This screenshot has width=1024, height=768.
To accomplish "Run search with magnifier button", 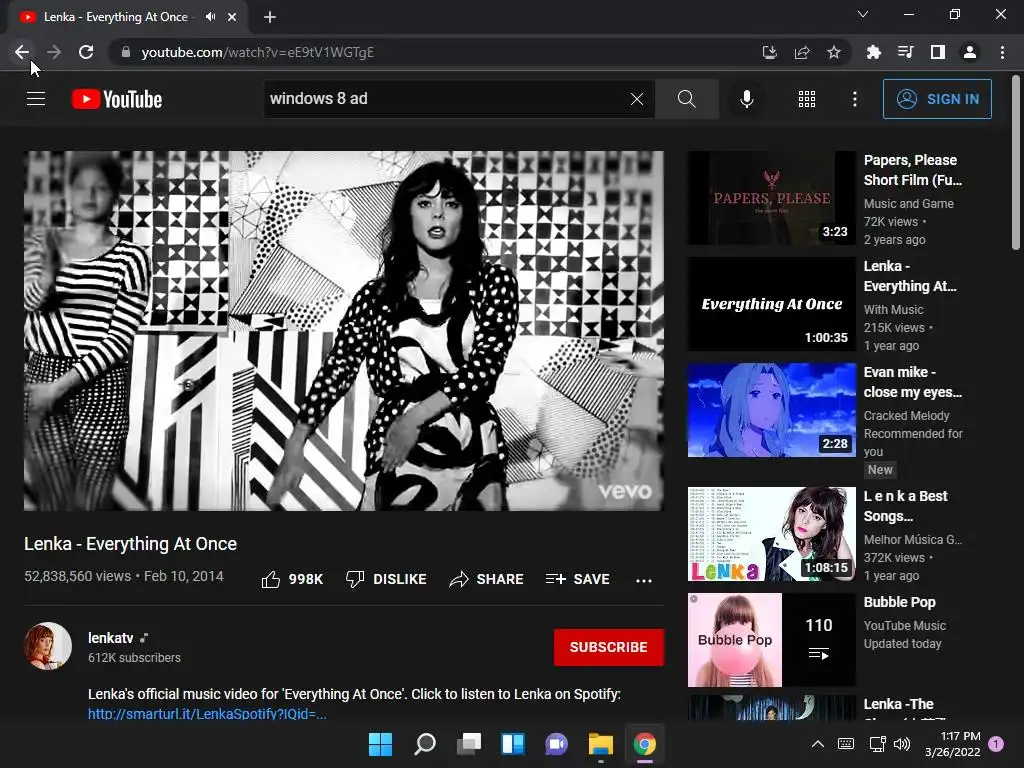I will pyautogui.click(x=686, y=99).
